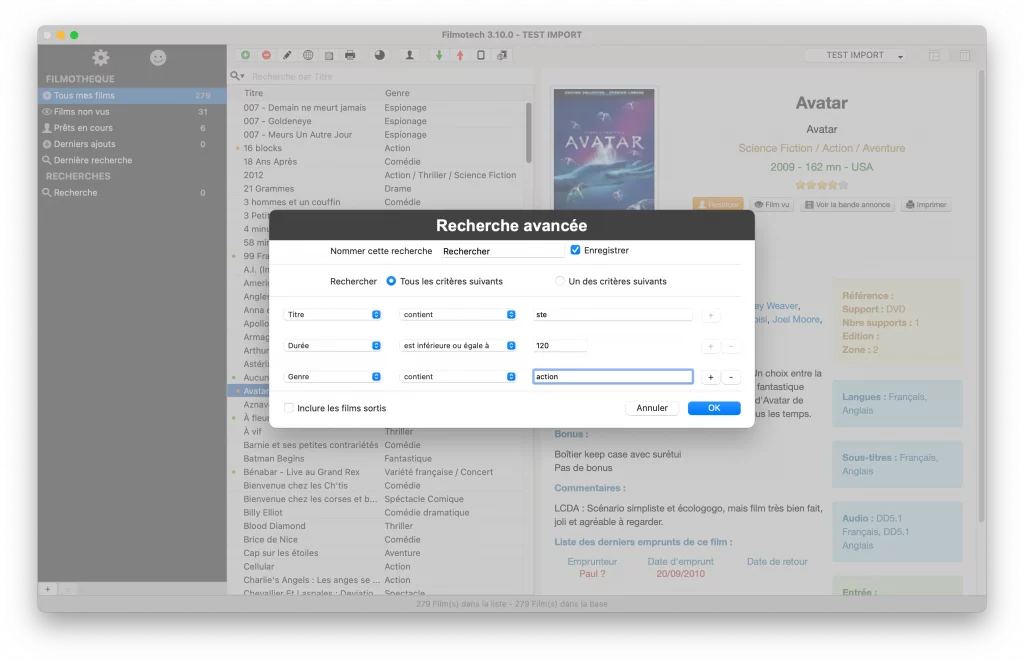
Task: Select 'Films non vus' in the sidebar
Action: (82, 112)
